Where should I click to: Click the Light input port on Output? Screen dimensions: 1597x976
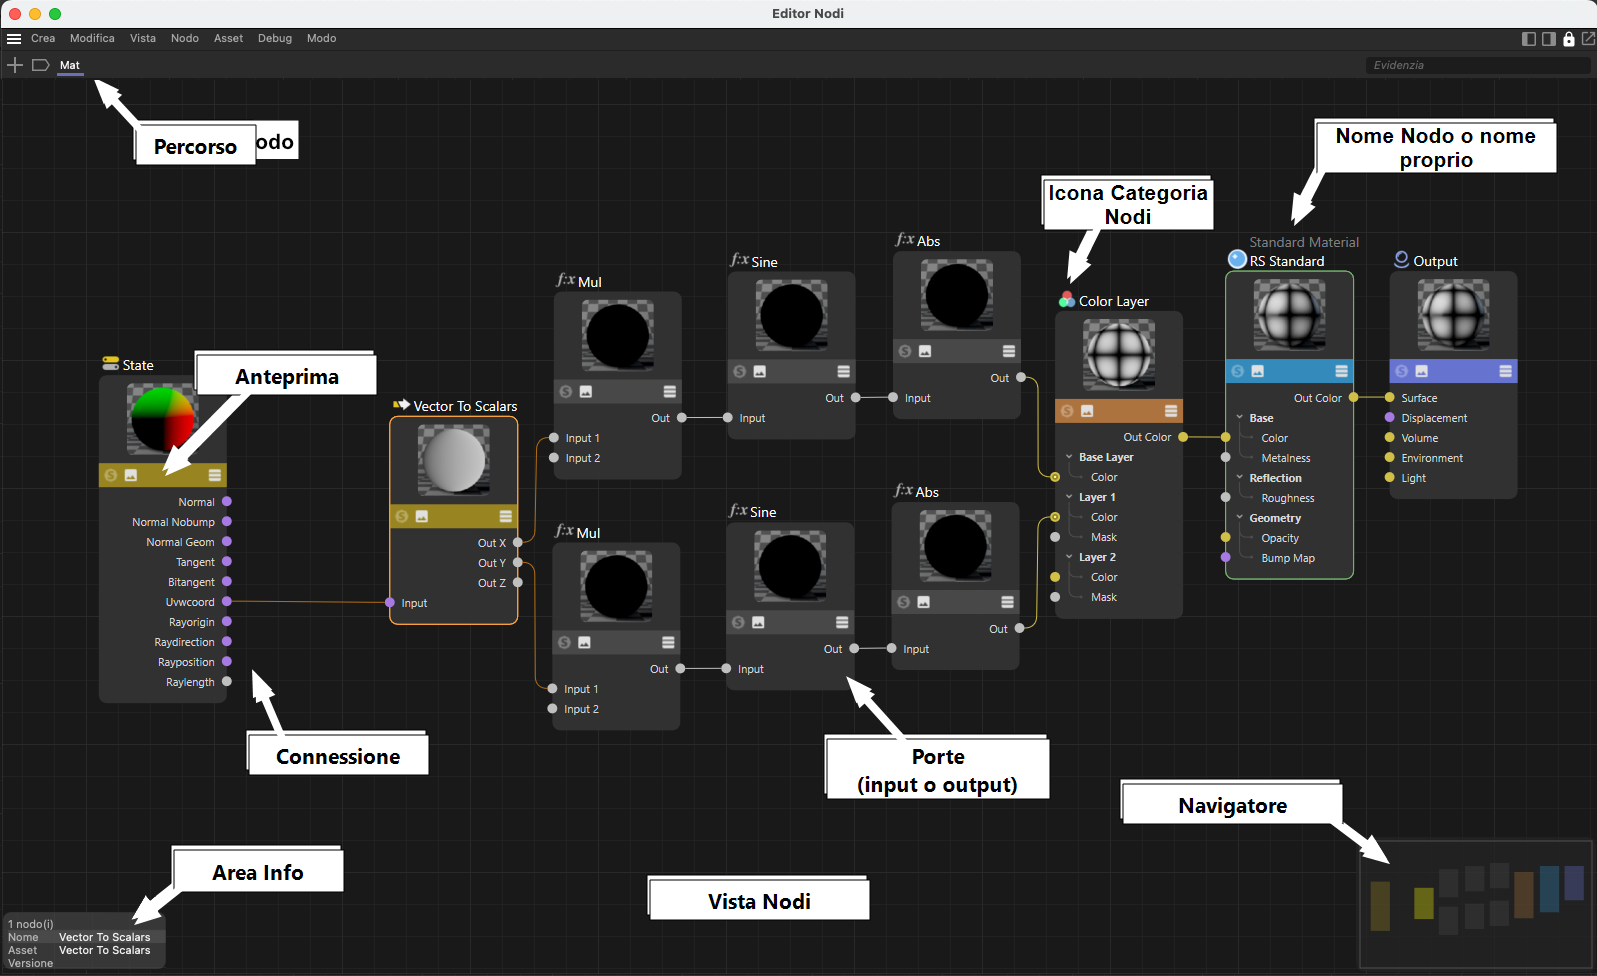click(x=1390, y=478)
